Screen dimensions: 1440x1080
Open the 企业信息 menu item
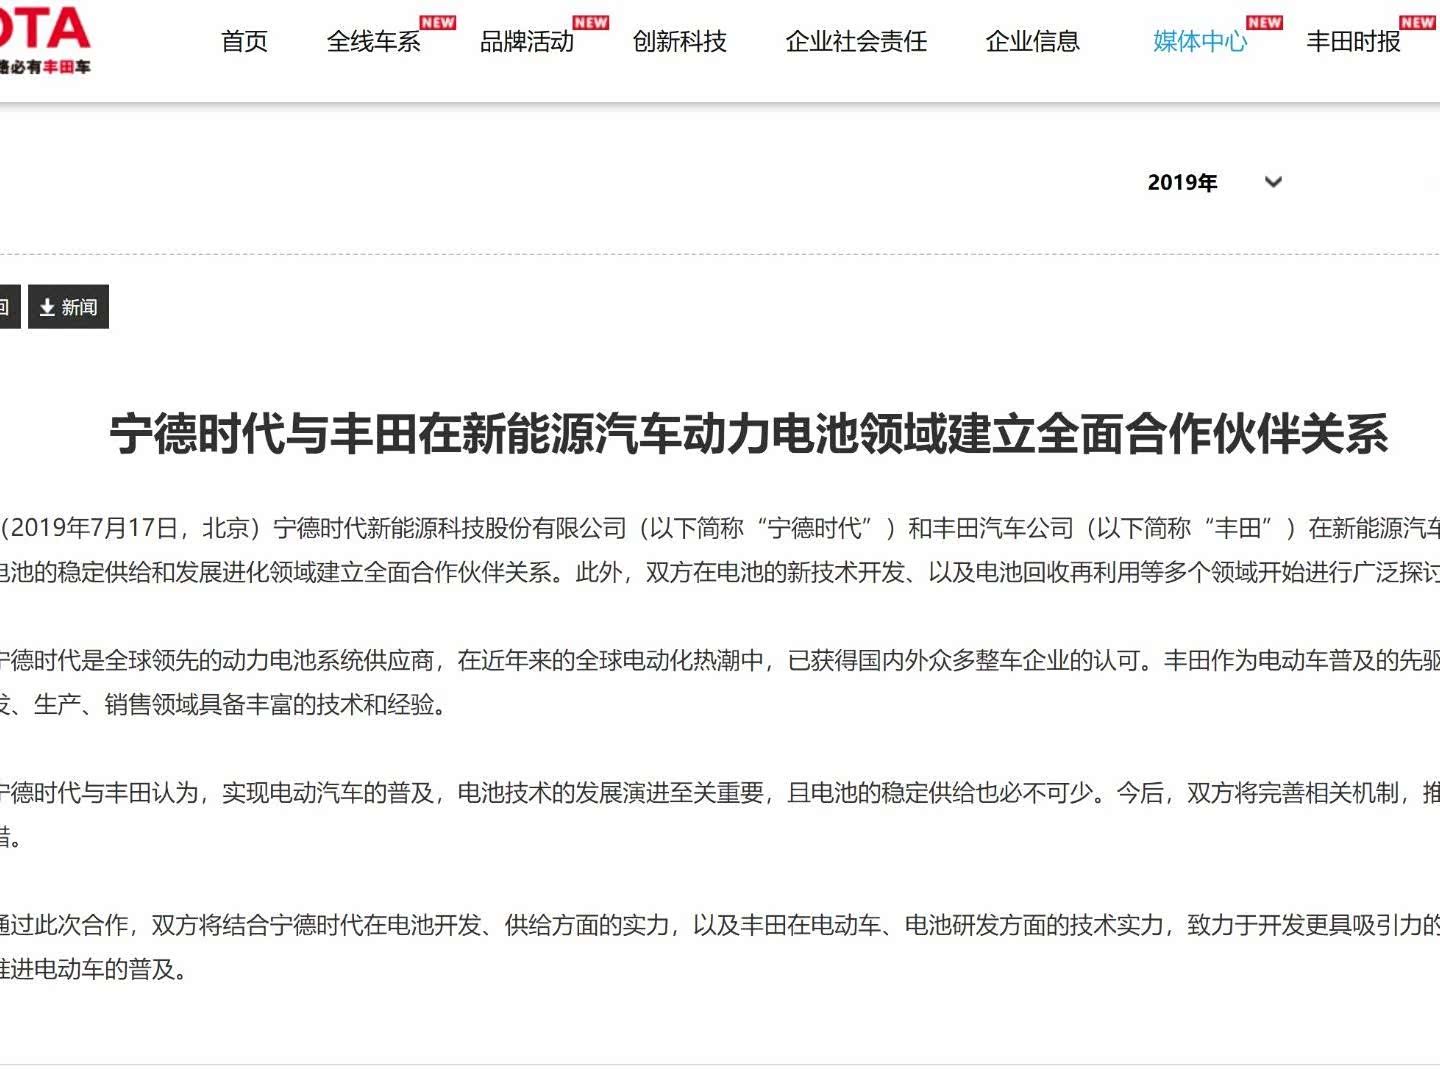[x=1032, y=41]
